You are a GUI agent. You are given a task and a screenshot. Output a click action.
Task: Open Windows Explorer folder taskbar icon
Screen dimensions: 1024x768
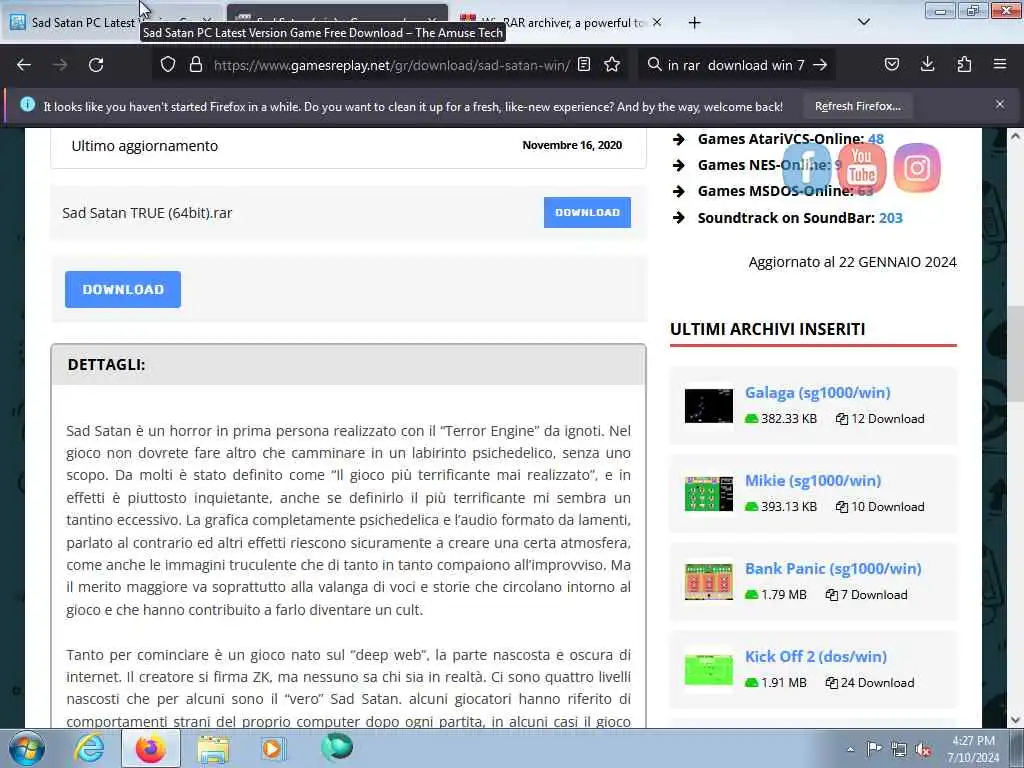(213, 748)
